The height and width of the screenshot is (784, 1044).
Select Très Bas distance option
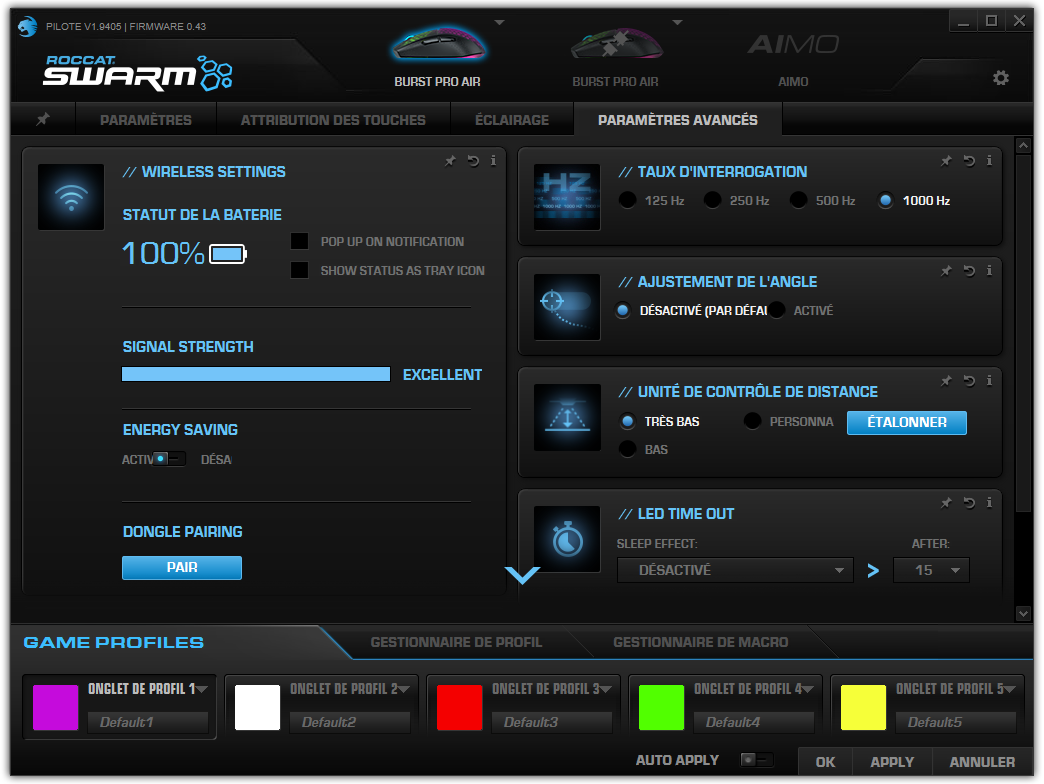click(x=627, y=421)
